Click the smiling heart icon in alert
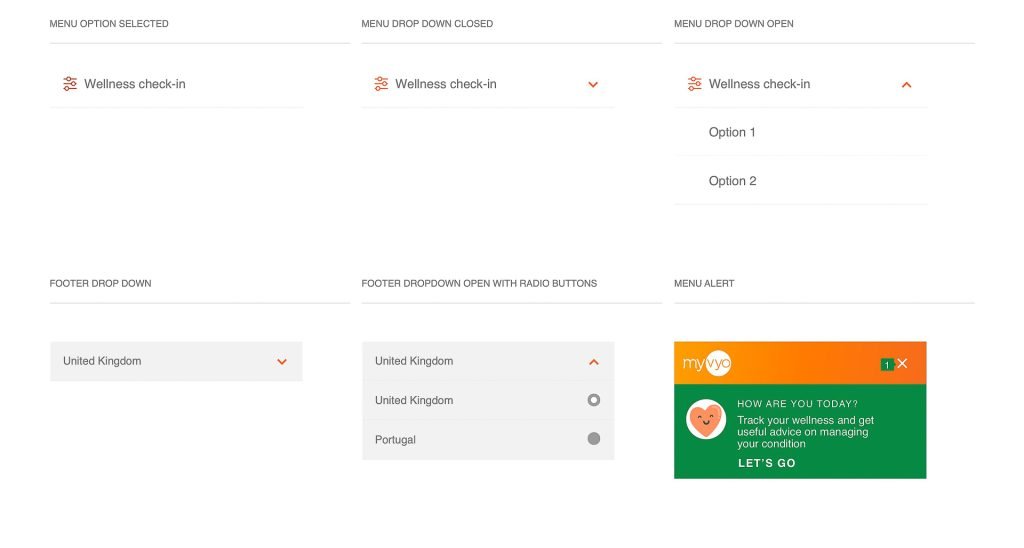The height and width of the screenshot is (548, 1024). 706,420
